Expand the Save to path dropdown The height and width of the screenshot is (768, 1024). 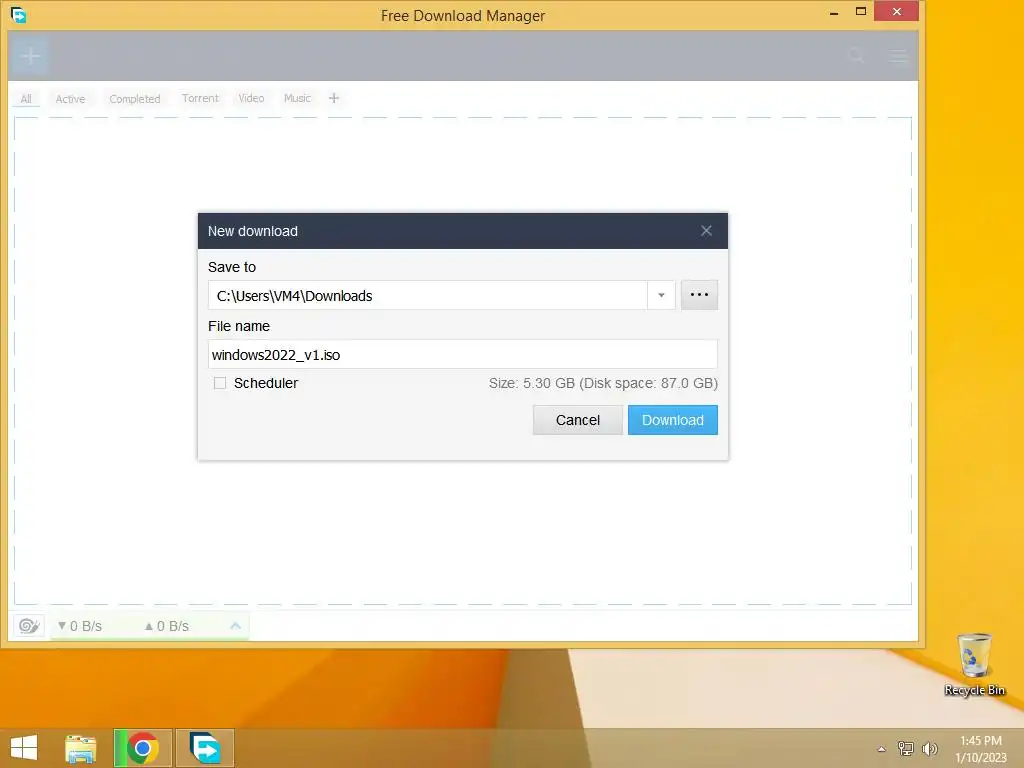pyautogui.click(x=661, y=295)
